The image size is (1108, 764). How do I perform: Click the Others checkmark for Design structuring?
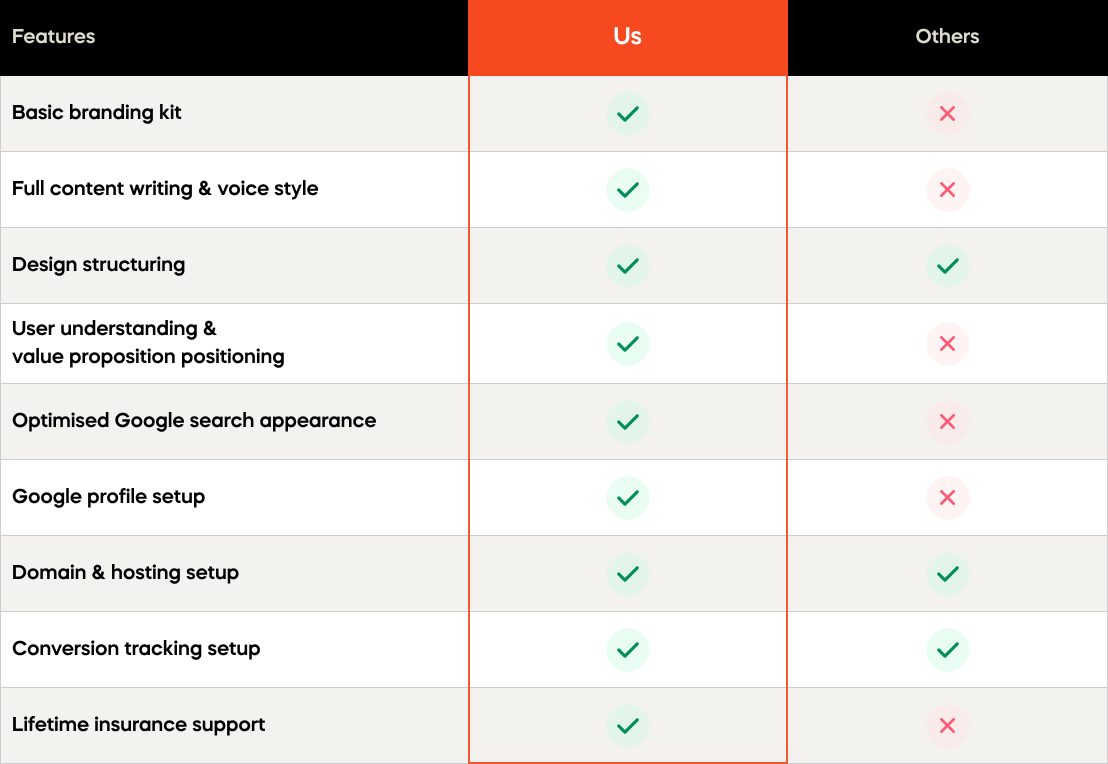[x=947, y=266]
